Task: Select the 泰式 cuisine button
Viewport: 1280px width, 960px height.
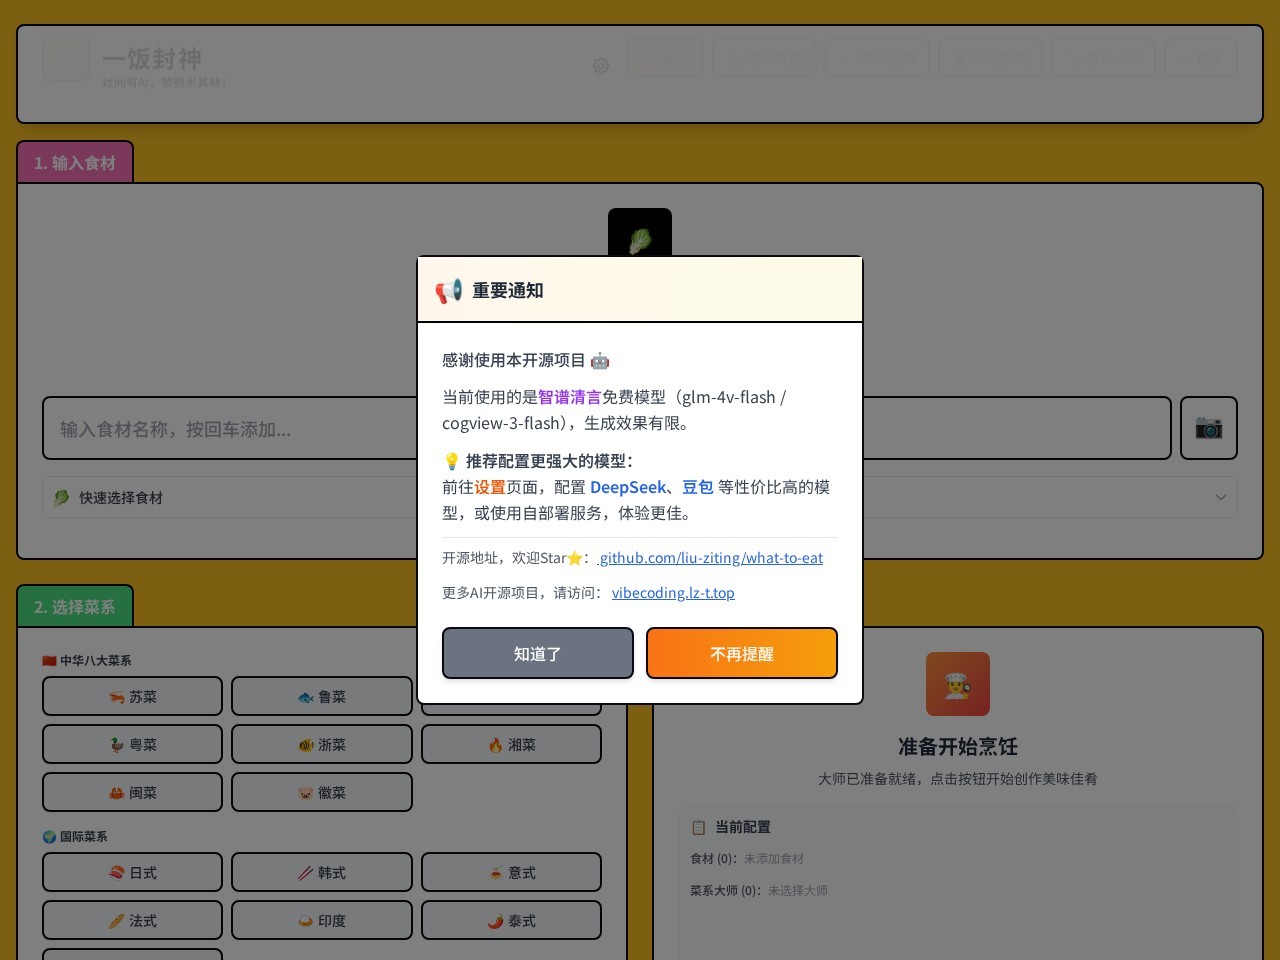Action: [511, 920]
